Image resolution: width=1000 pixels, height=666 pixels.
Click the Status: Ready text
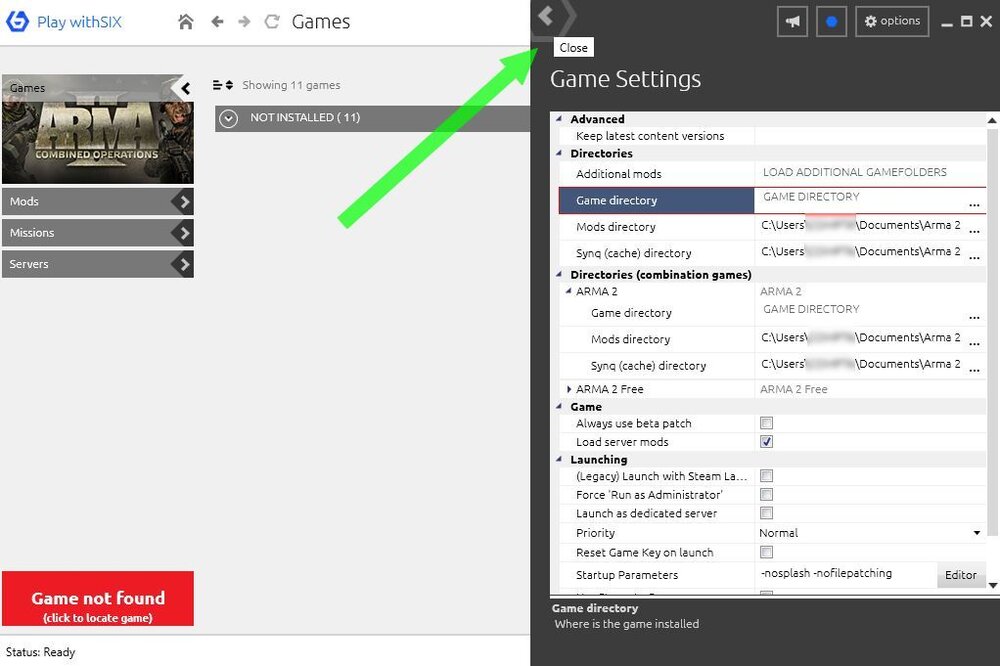click(41, 652)
